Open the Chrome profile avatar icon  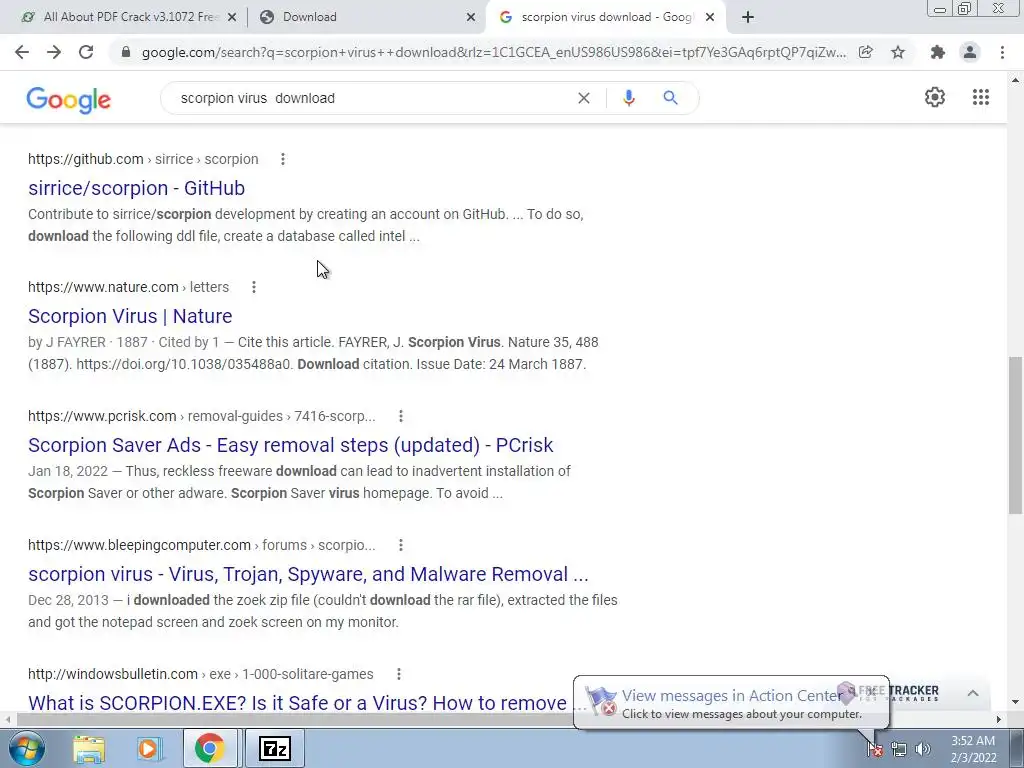(x=970, y=52)
